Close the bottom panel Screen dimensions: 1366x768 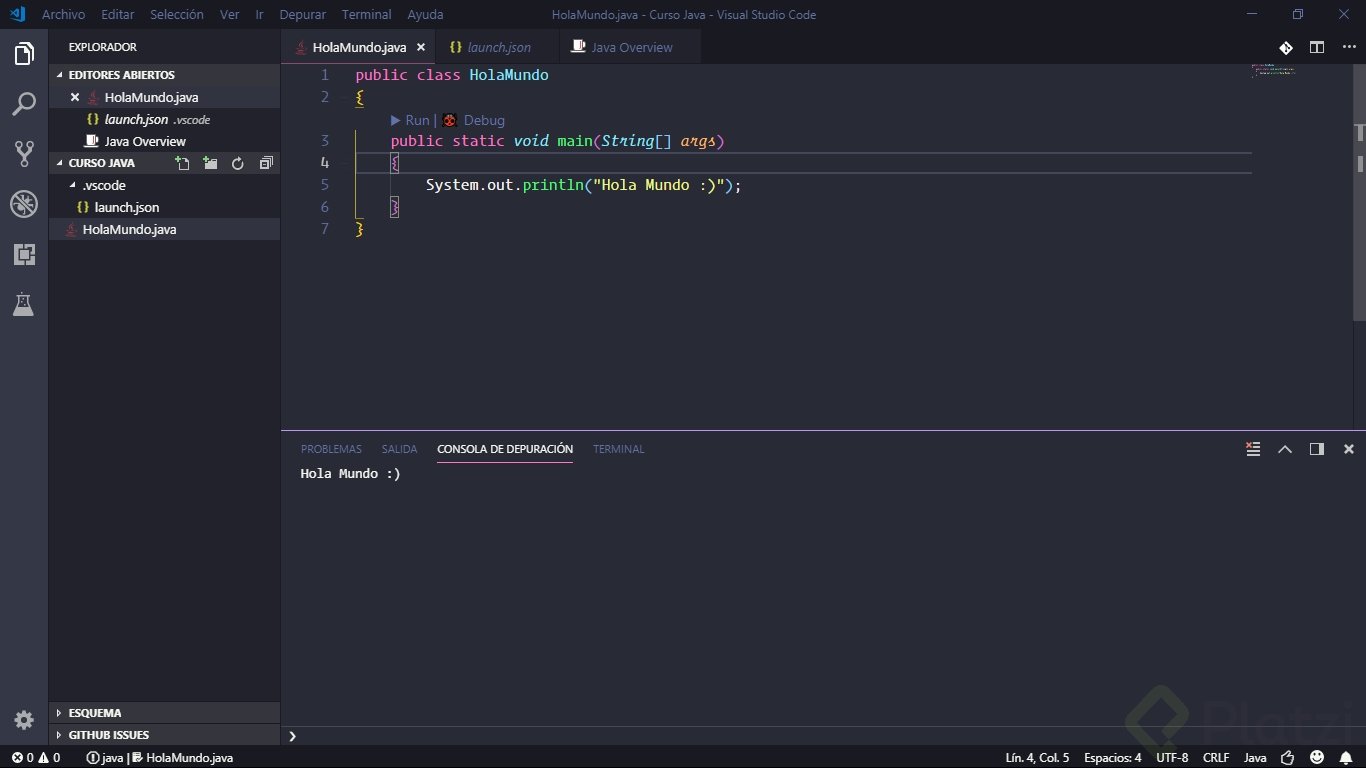click(x=1348, y=449)
